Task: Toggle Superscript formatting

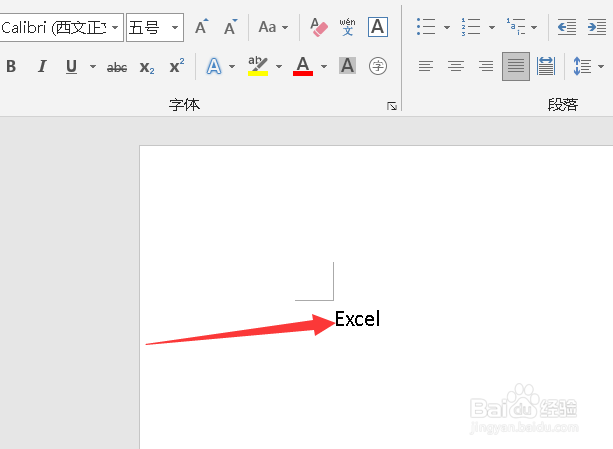Action: 177,66
